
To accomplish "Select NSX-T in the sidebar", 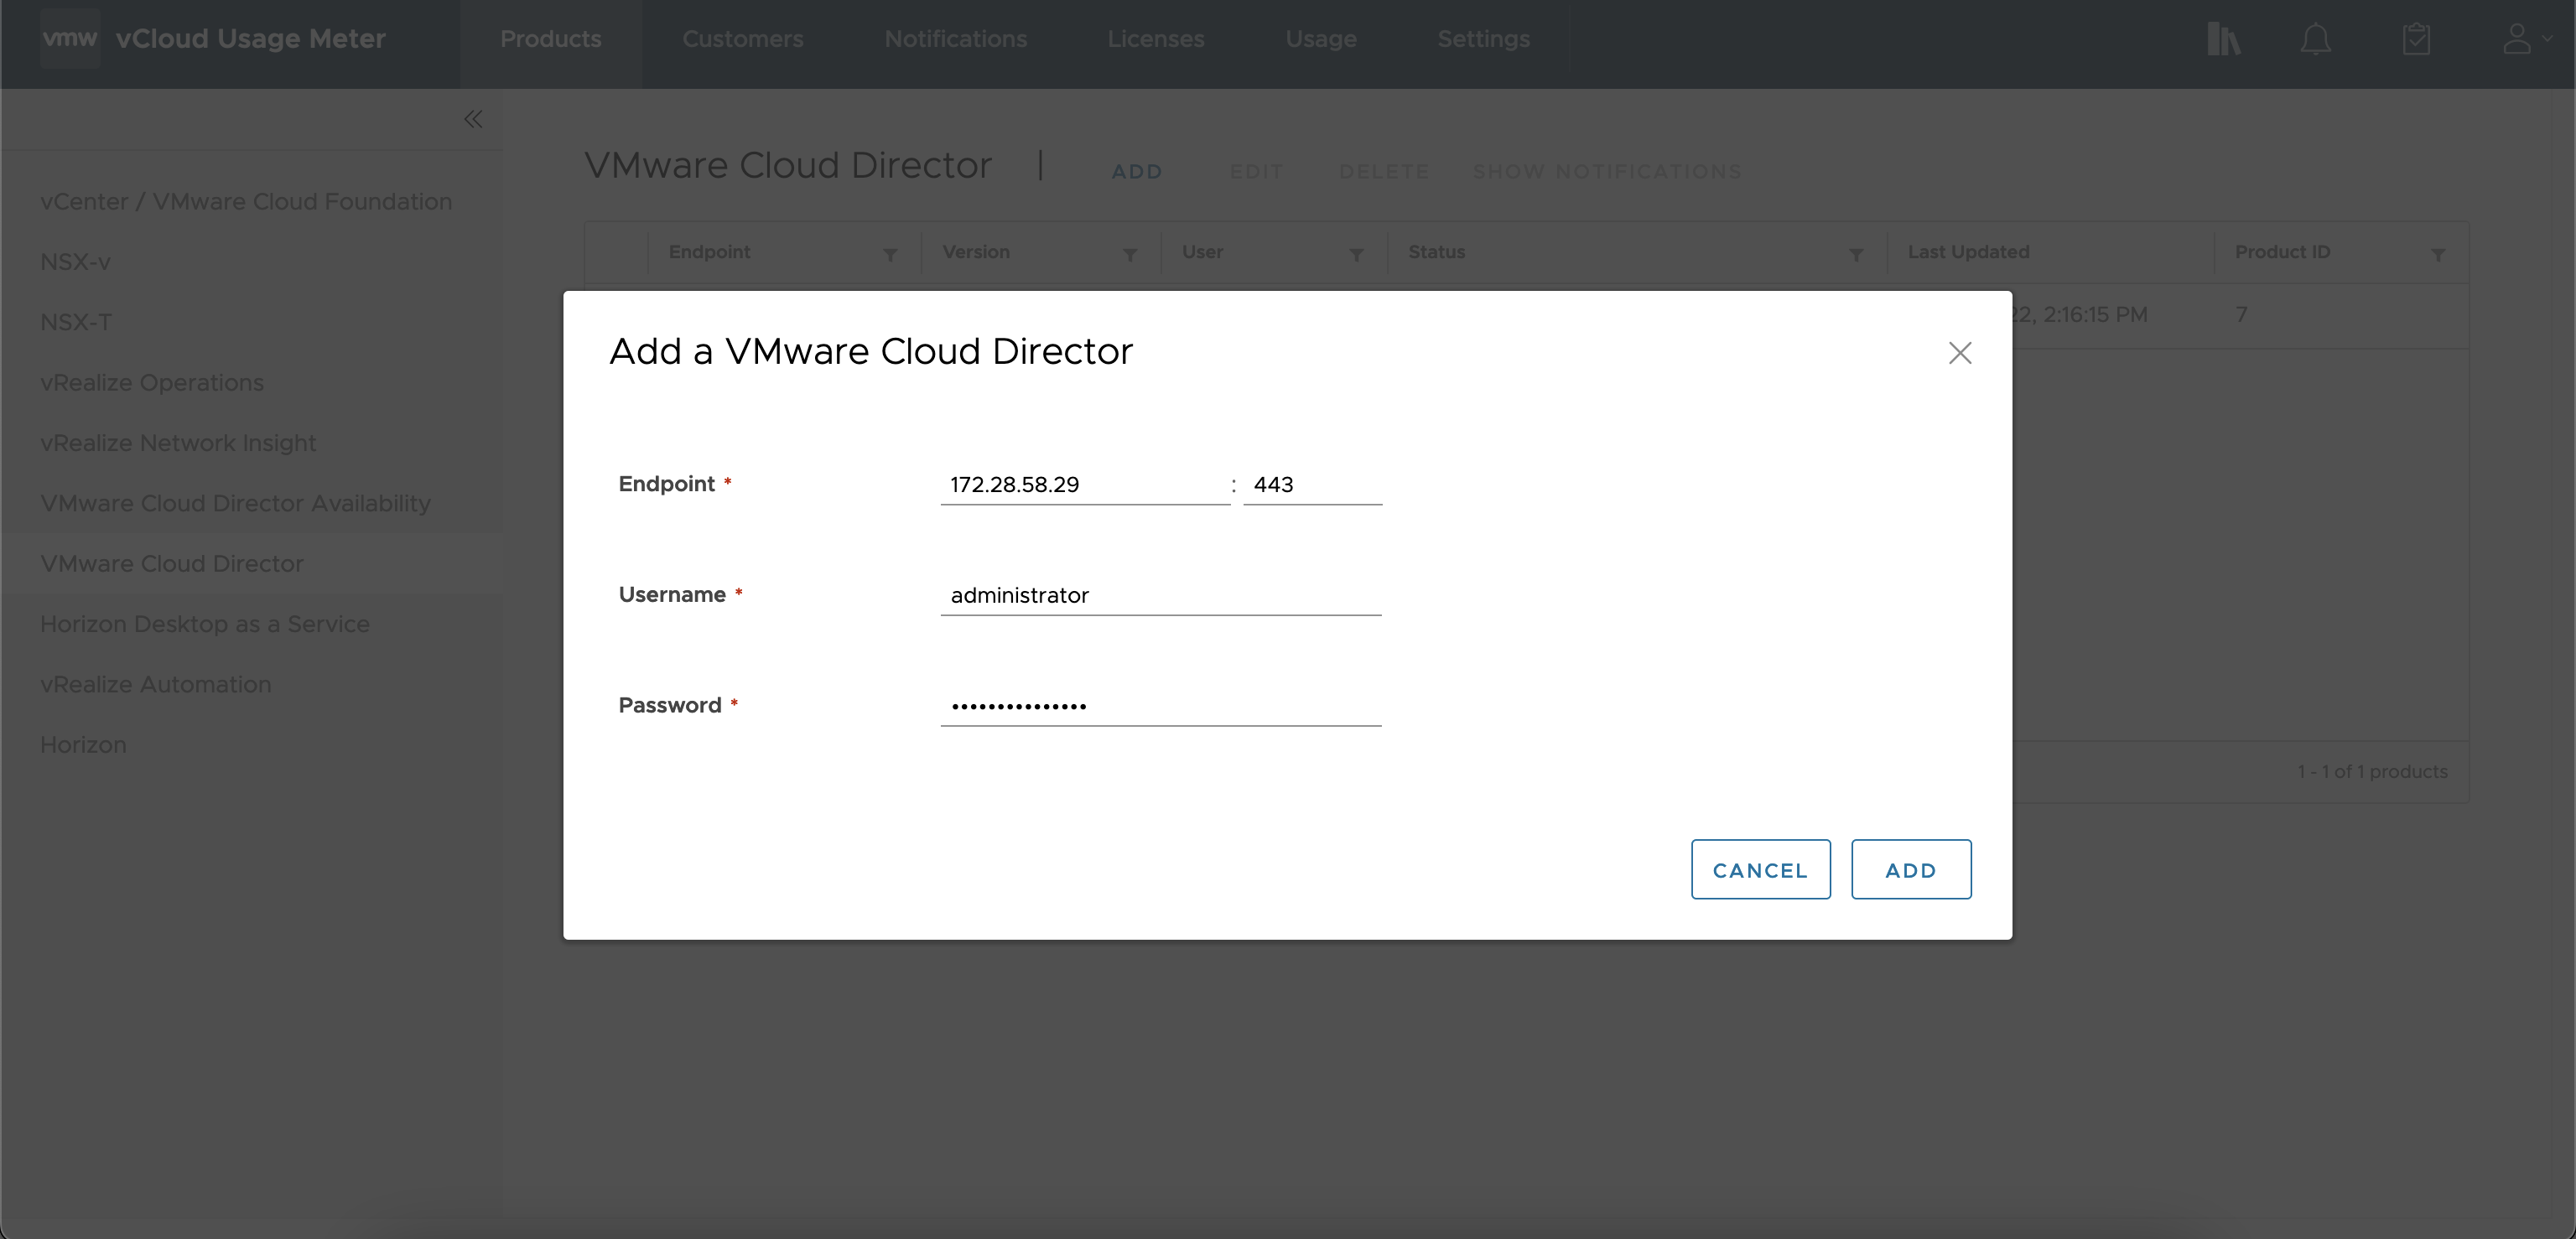I will coord(76,322).
